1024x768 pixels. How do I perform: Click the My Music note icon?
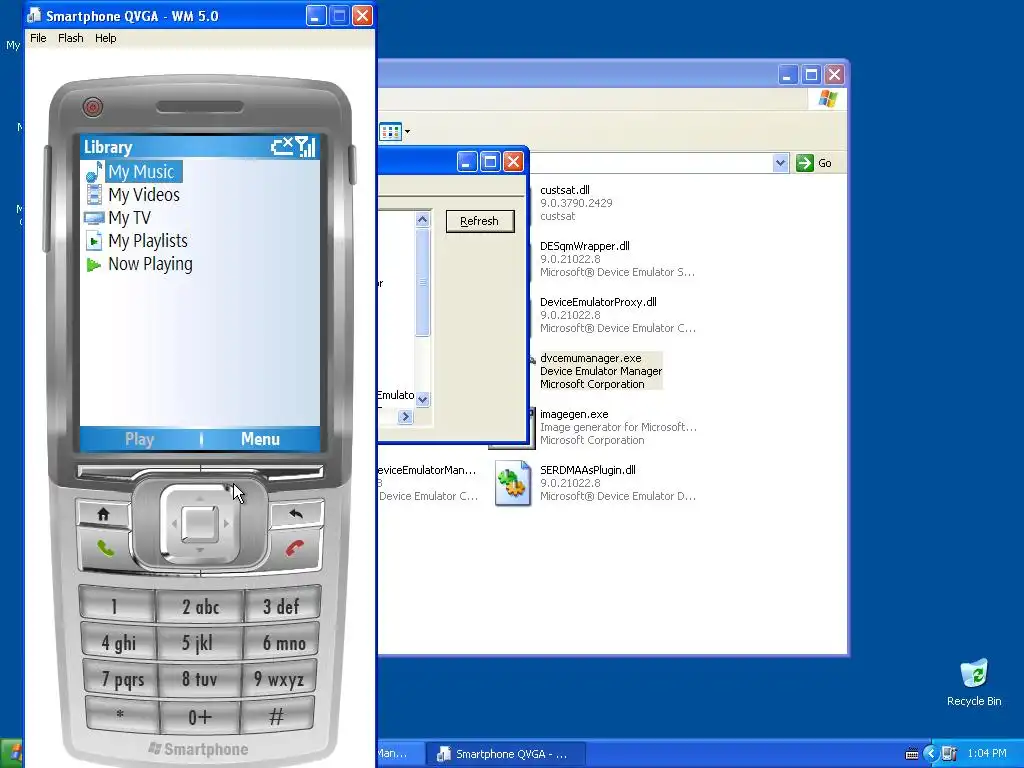click(x=94, y=172)
